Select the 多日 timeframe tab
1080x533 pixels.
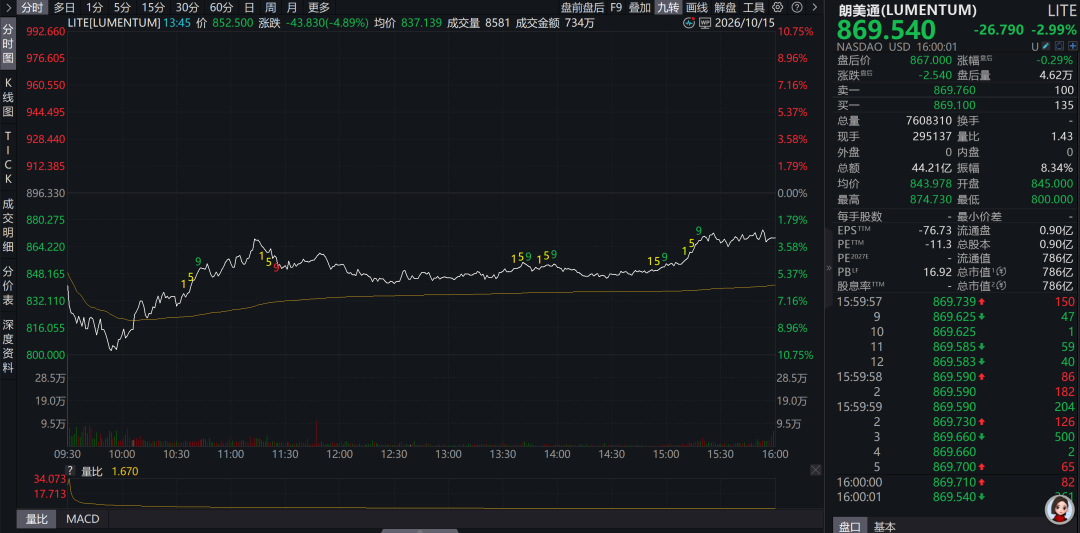[x=65, y=8]
